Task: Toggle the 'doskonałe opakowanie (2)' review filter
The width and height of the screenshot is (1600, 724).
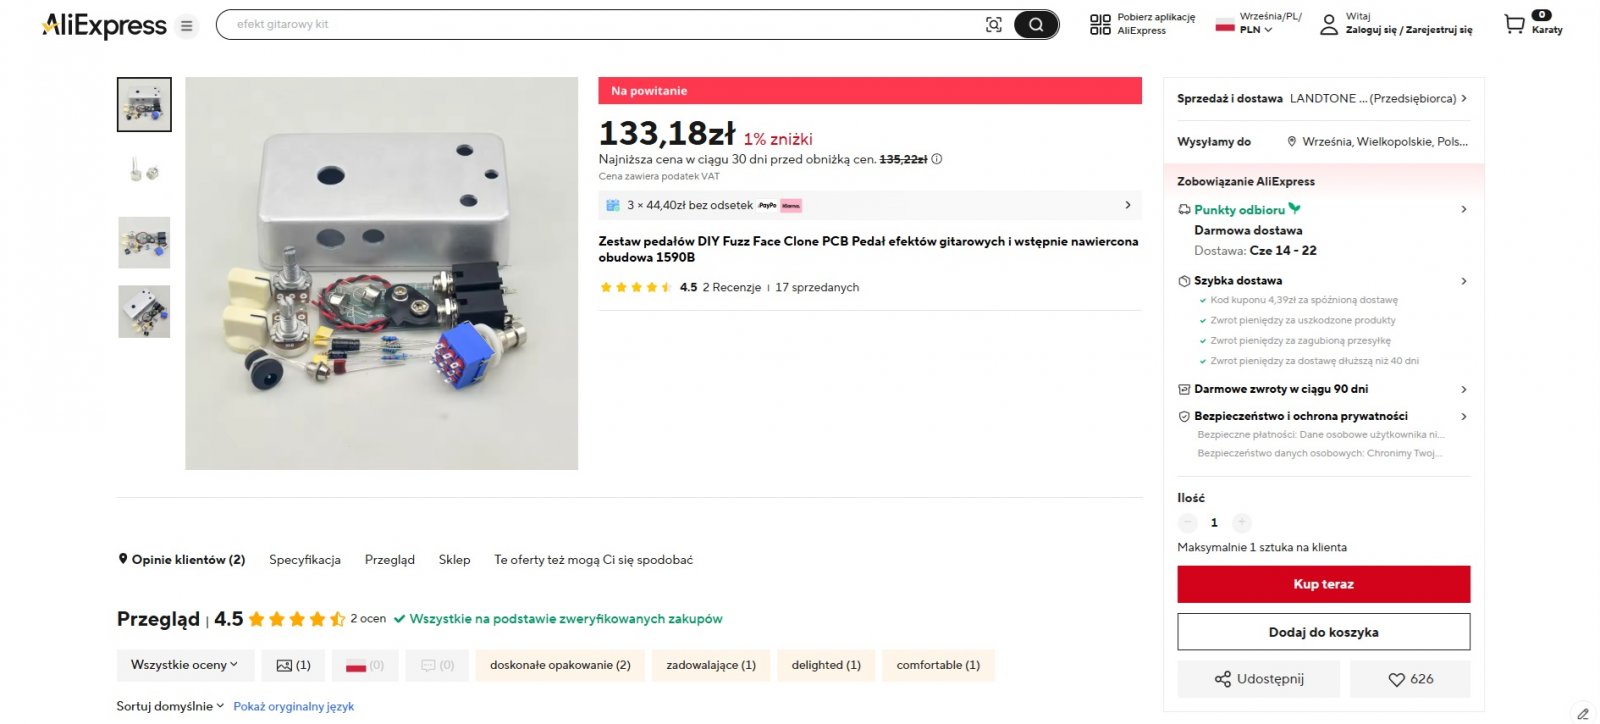Action: tap(560, 665)
